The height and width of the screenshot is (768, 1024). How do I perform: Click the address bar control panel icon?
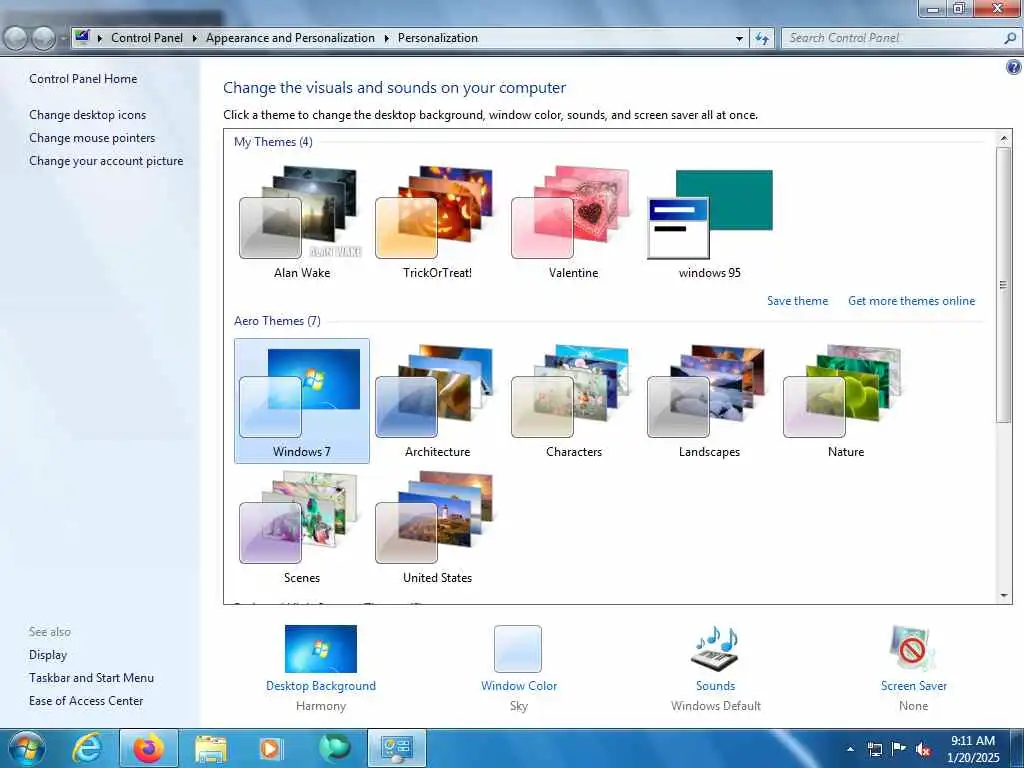tap(82, 37)
